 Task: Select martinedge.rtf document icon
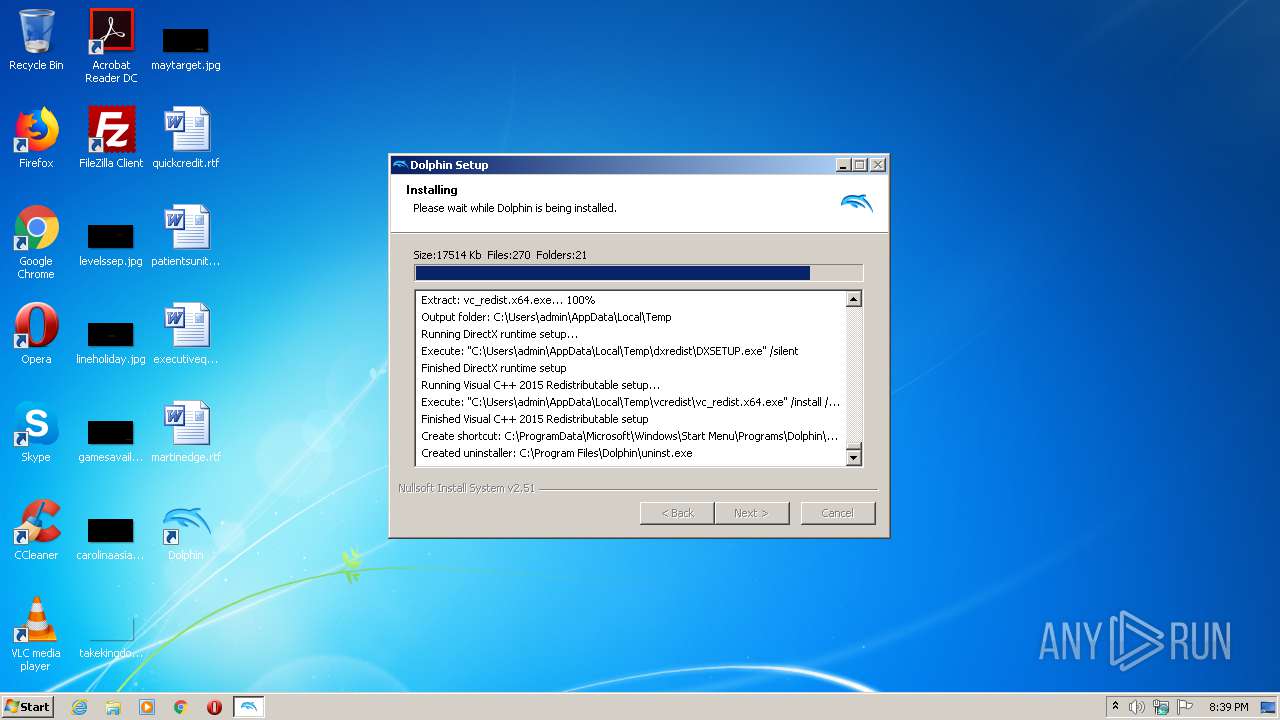[186, 432]
